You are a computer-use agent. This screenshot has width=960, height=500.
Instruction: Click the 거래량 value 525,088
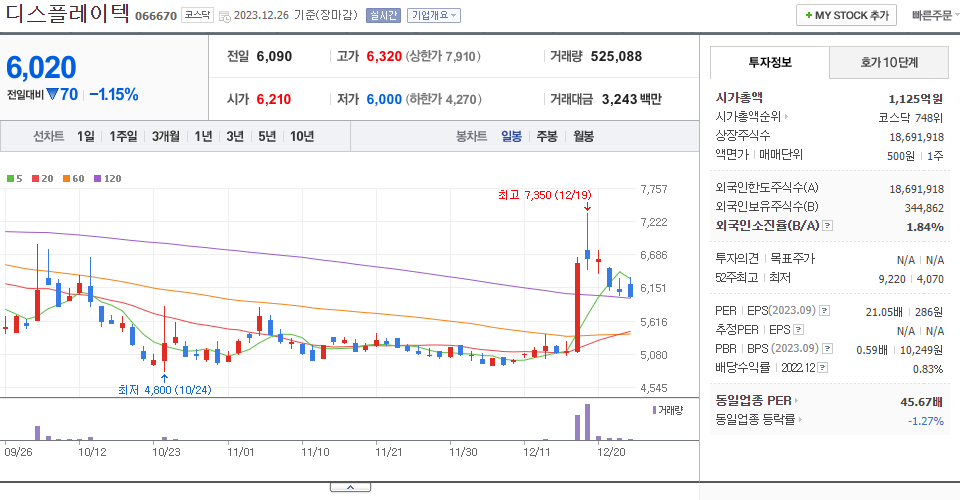click(x=617, y=56)
